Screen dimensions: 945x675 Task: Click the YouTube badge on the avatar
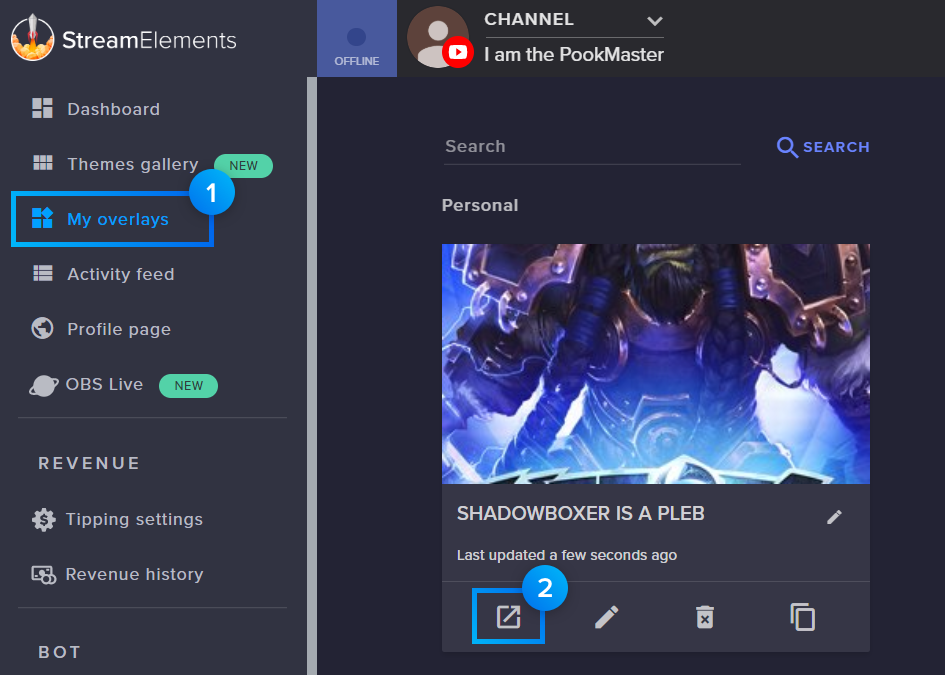point(457,52)
